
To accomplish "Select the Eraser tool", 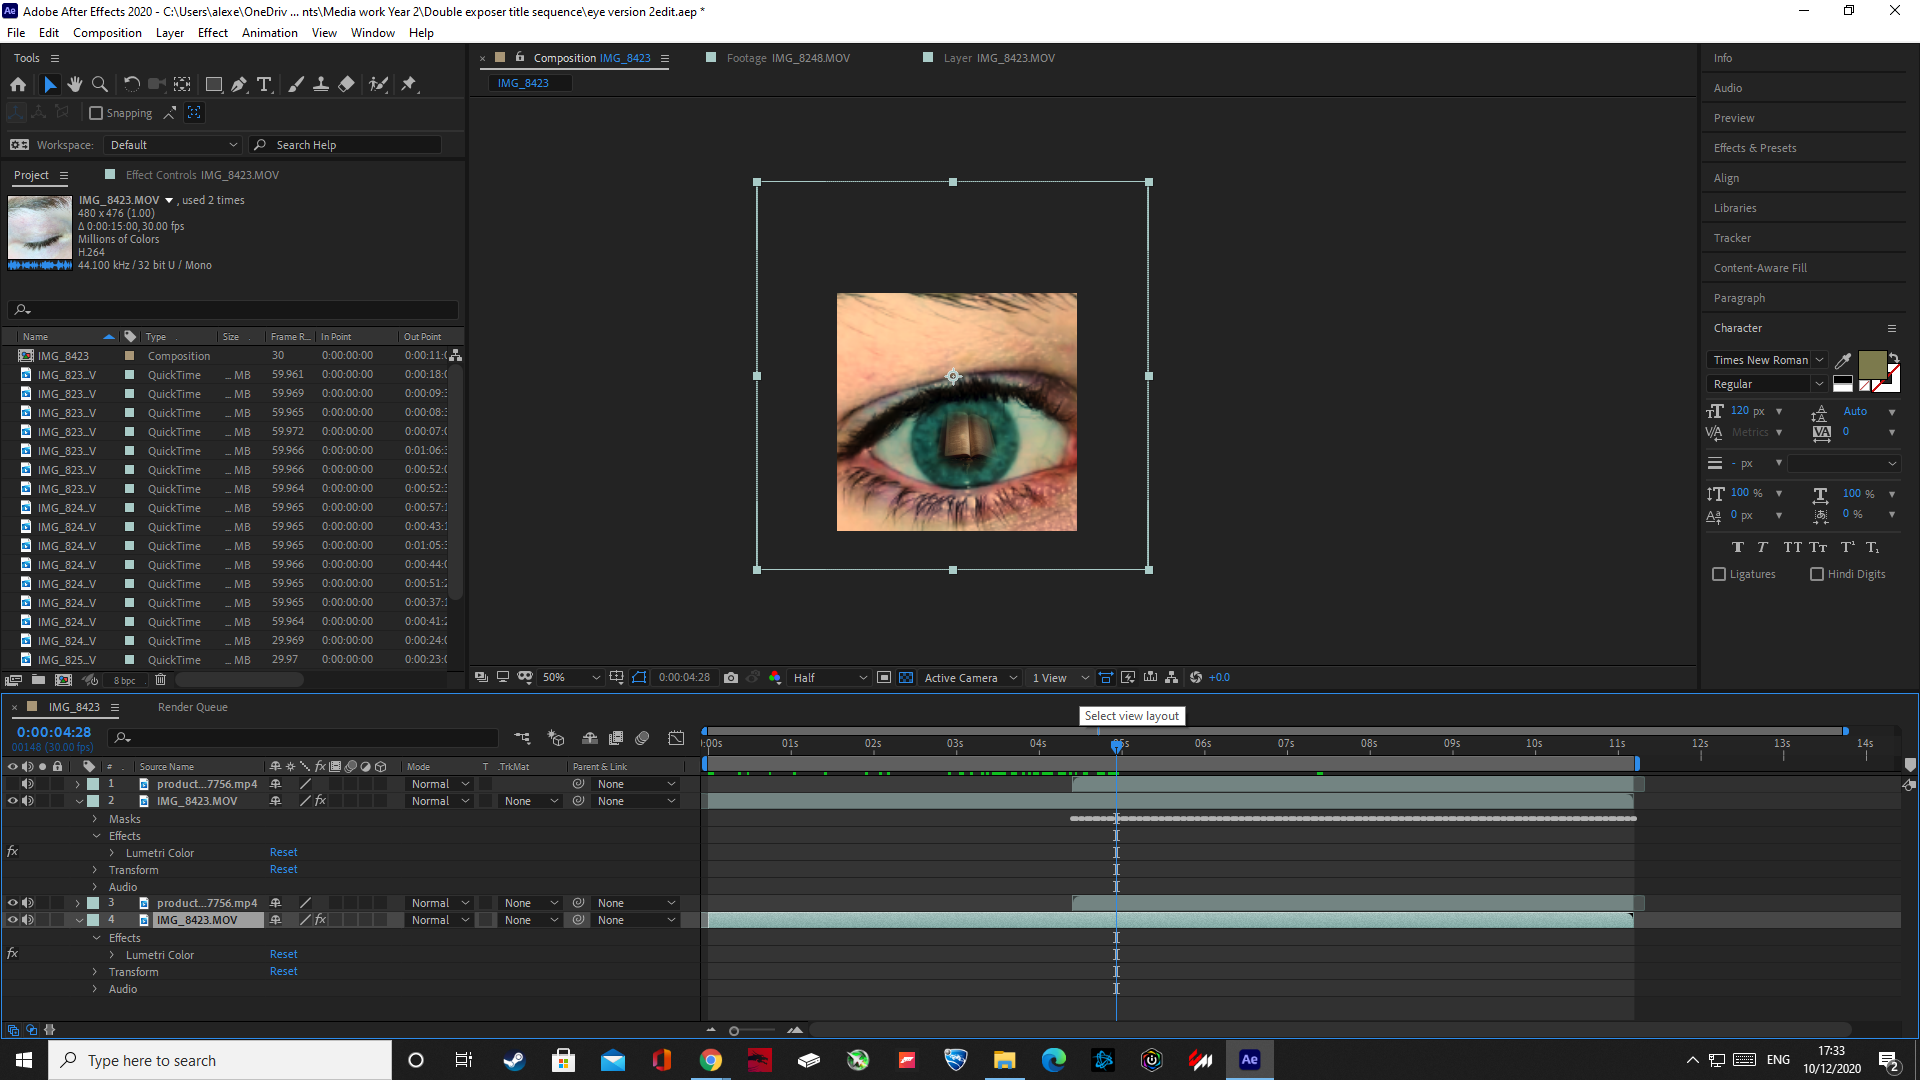I will (346, 85).
